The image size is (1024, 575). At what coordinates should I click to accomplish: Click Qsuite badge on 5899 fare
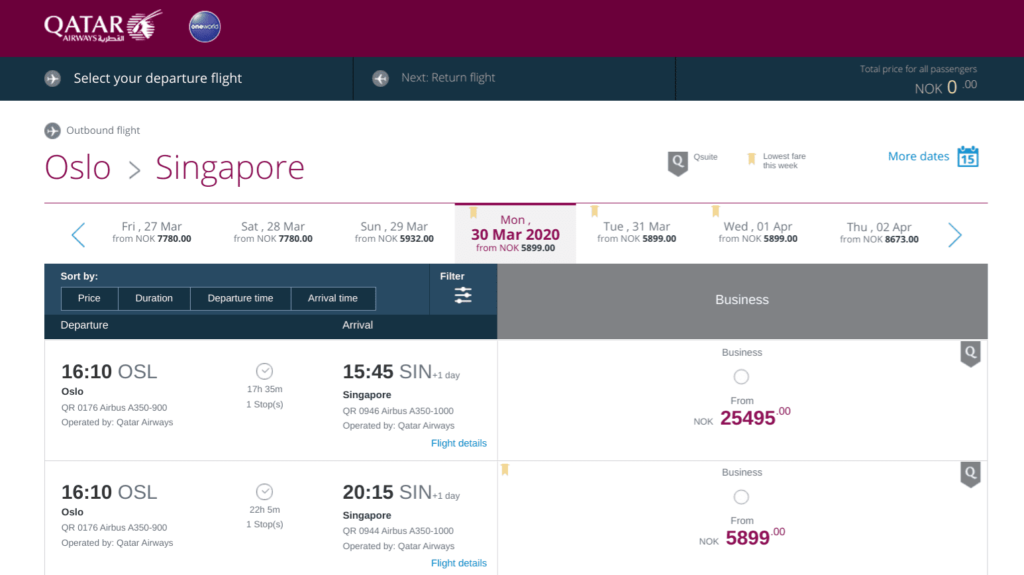(x=969, y=474)
